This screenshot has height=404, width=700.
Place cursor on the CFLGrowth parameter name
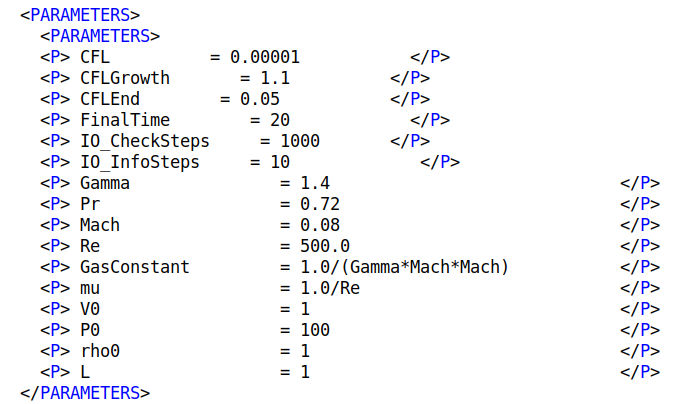(125, 78)
